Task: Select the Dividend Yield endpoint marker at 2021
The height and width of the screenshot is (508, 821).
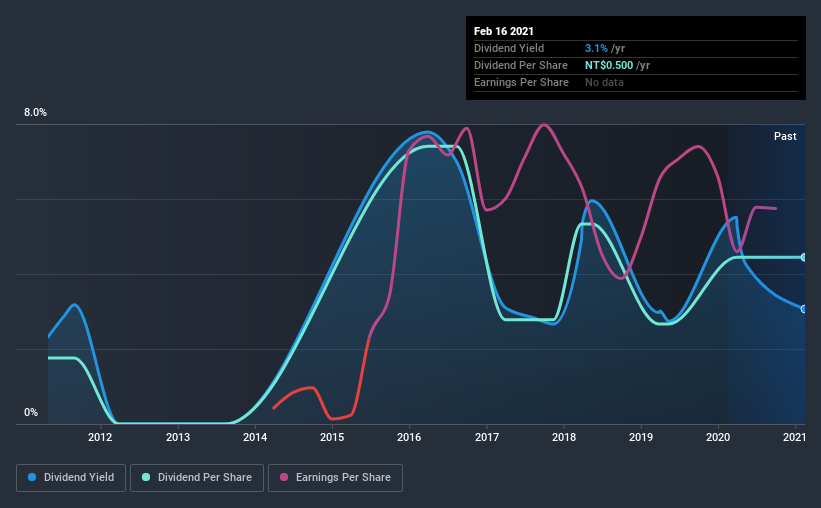Action: coord(804,309)
